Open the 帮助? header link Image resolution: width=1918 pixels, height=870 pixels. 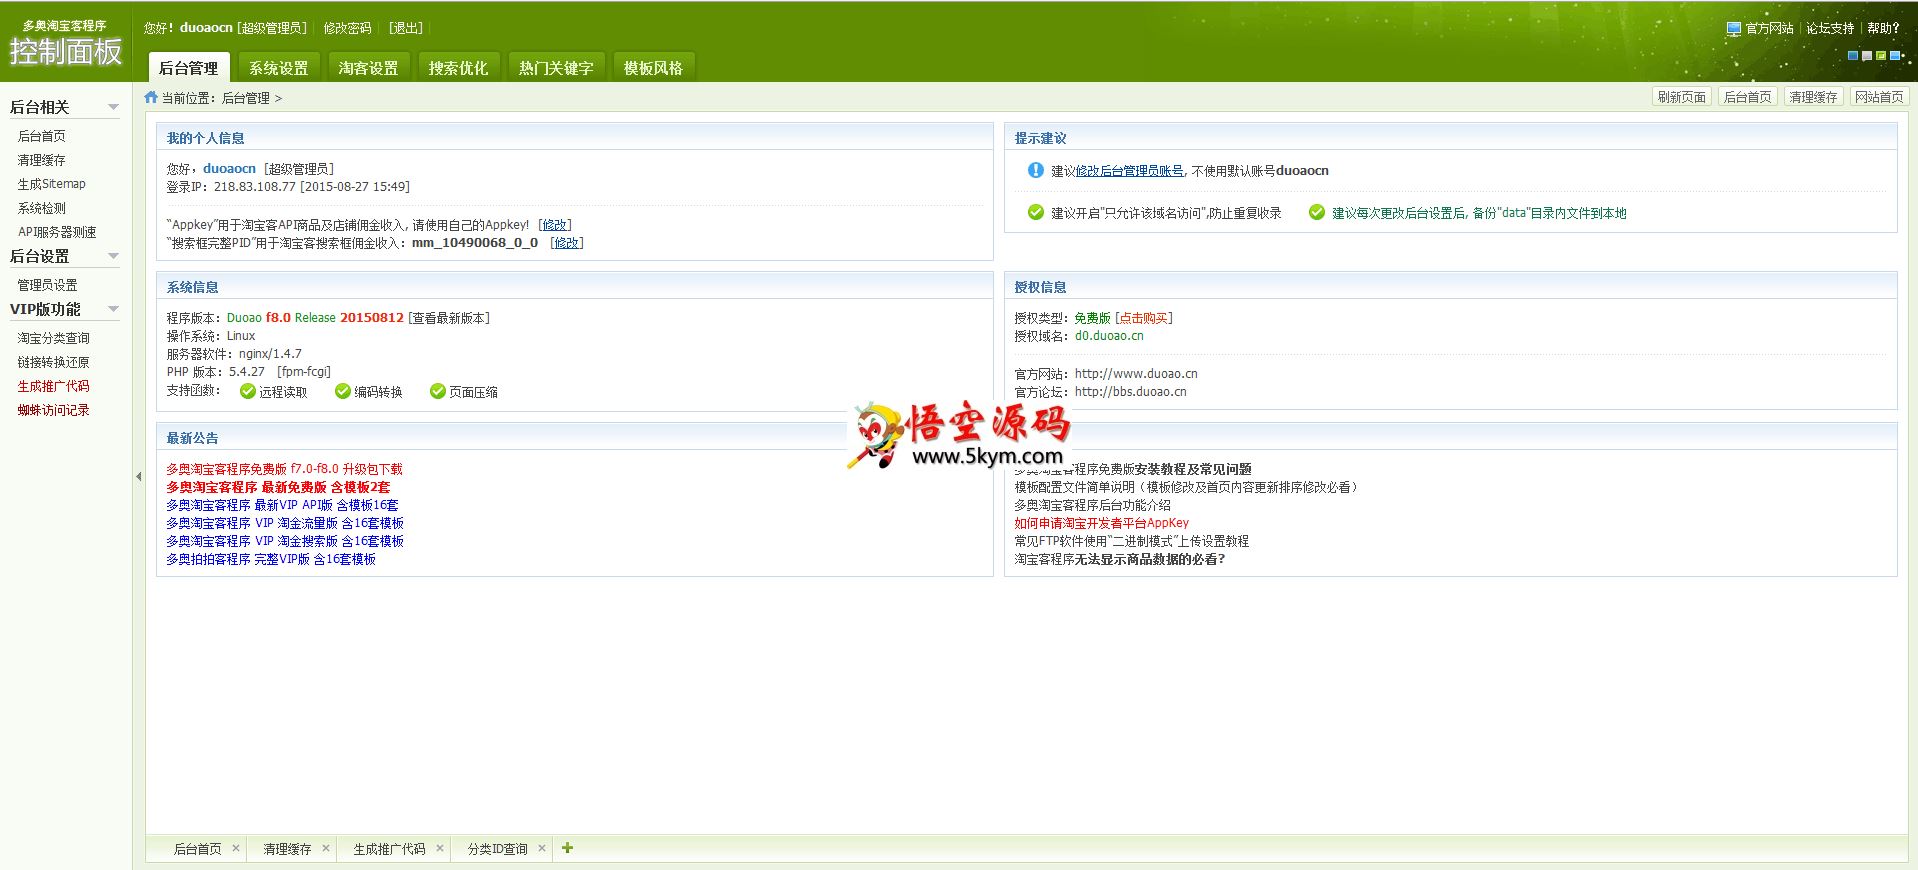tap(1883, 28)
